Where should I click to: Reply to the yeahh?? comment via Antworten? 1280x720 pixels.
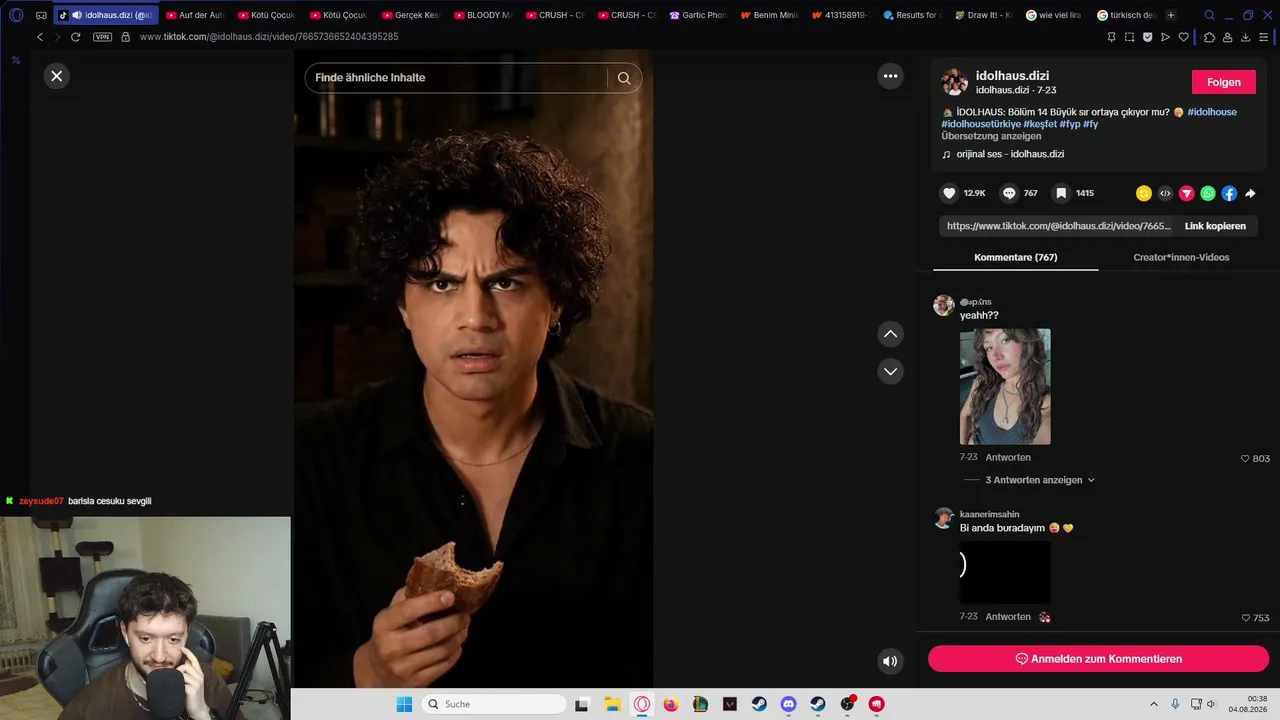click(1008, 457)
